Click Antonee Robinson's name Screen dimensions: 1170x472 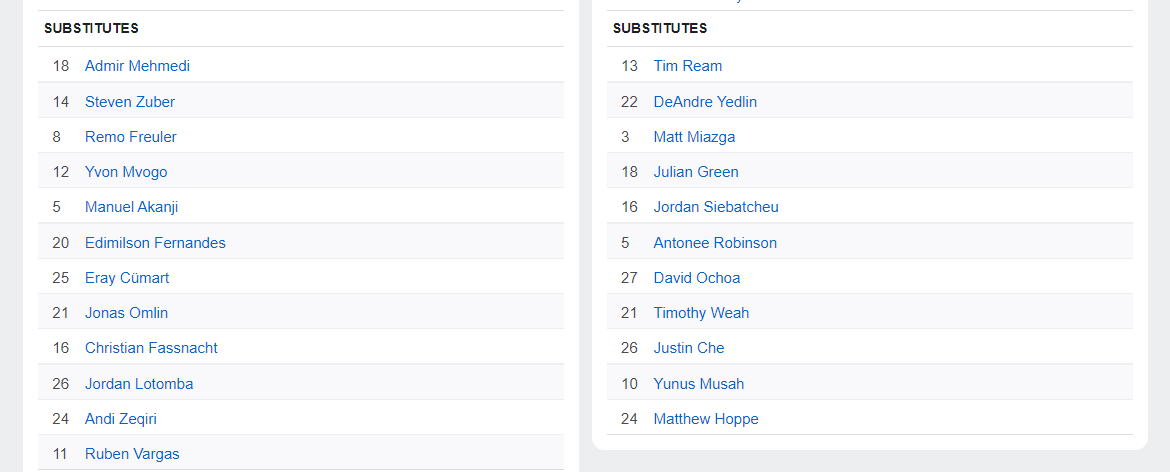click(x=715, y=243)
